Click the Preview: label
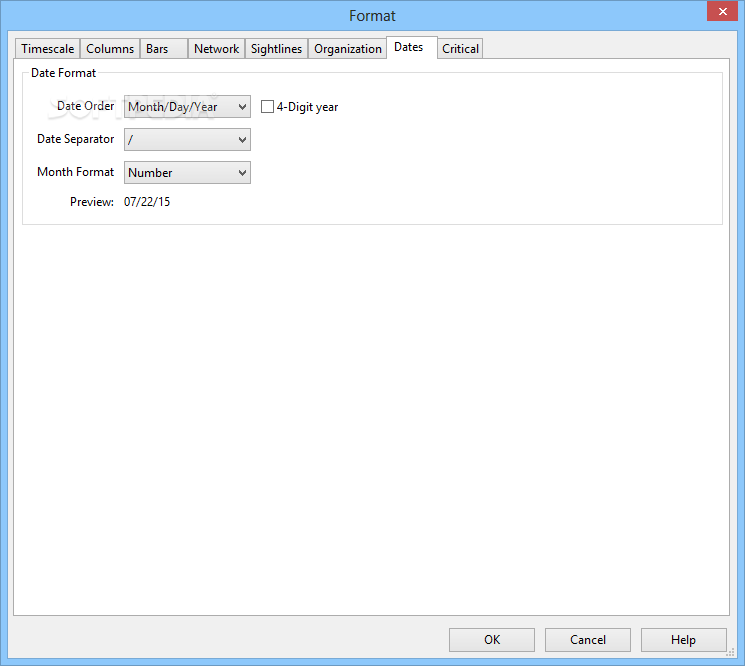 pos(92,202)
